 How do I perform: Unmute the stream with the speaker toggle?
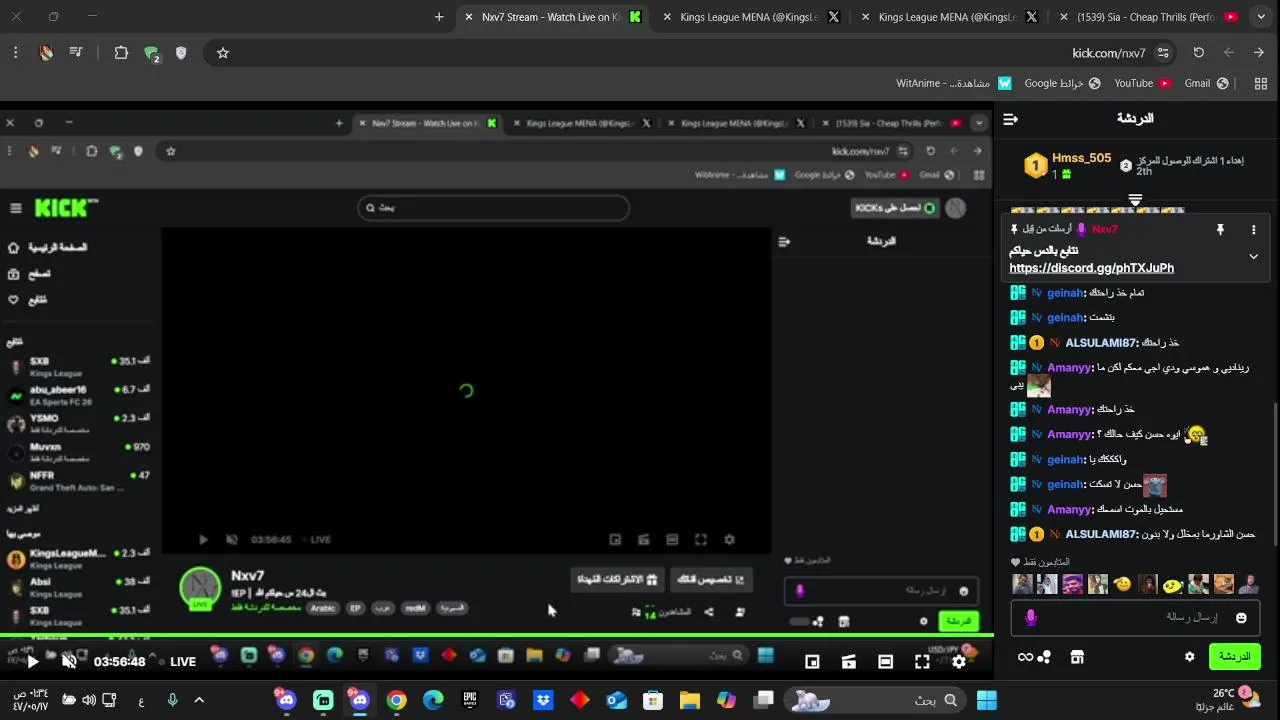point(69,661)
